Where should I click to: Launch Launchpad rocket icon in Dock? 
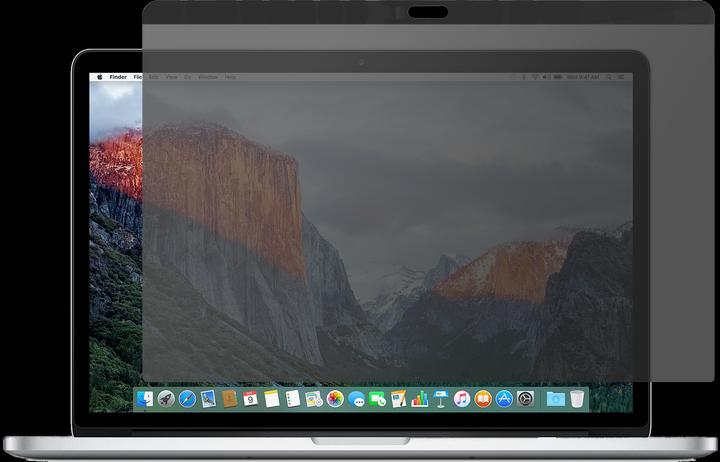point(166,399)
